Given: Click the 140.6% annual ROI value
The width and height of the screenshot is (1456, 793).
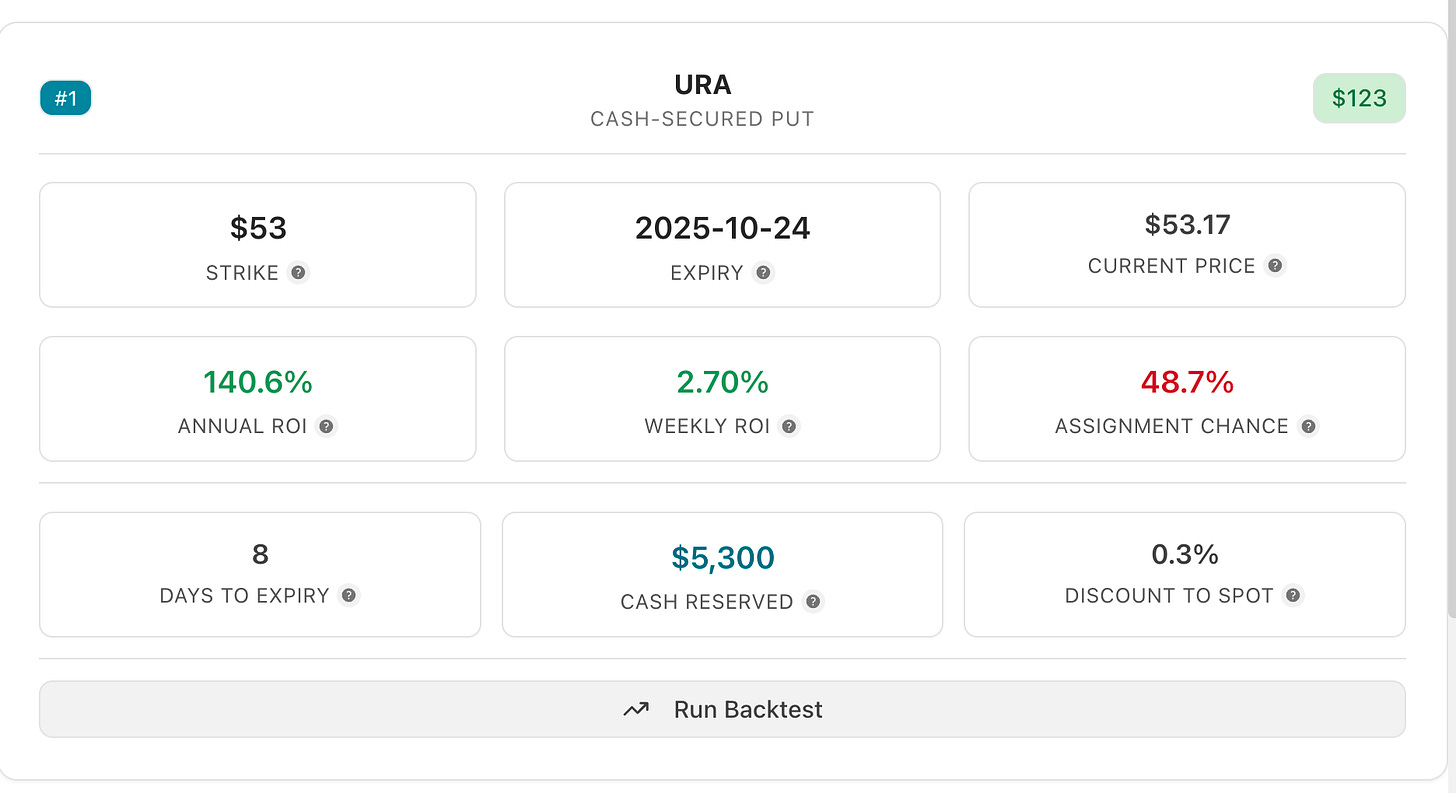Looking at the screenshot, I should (258, 382).
